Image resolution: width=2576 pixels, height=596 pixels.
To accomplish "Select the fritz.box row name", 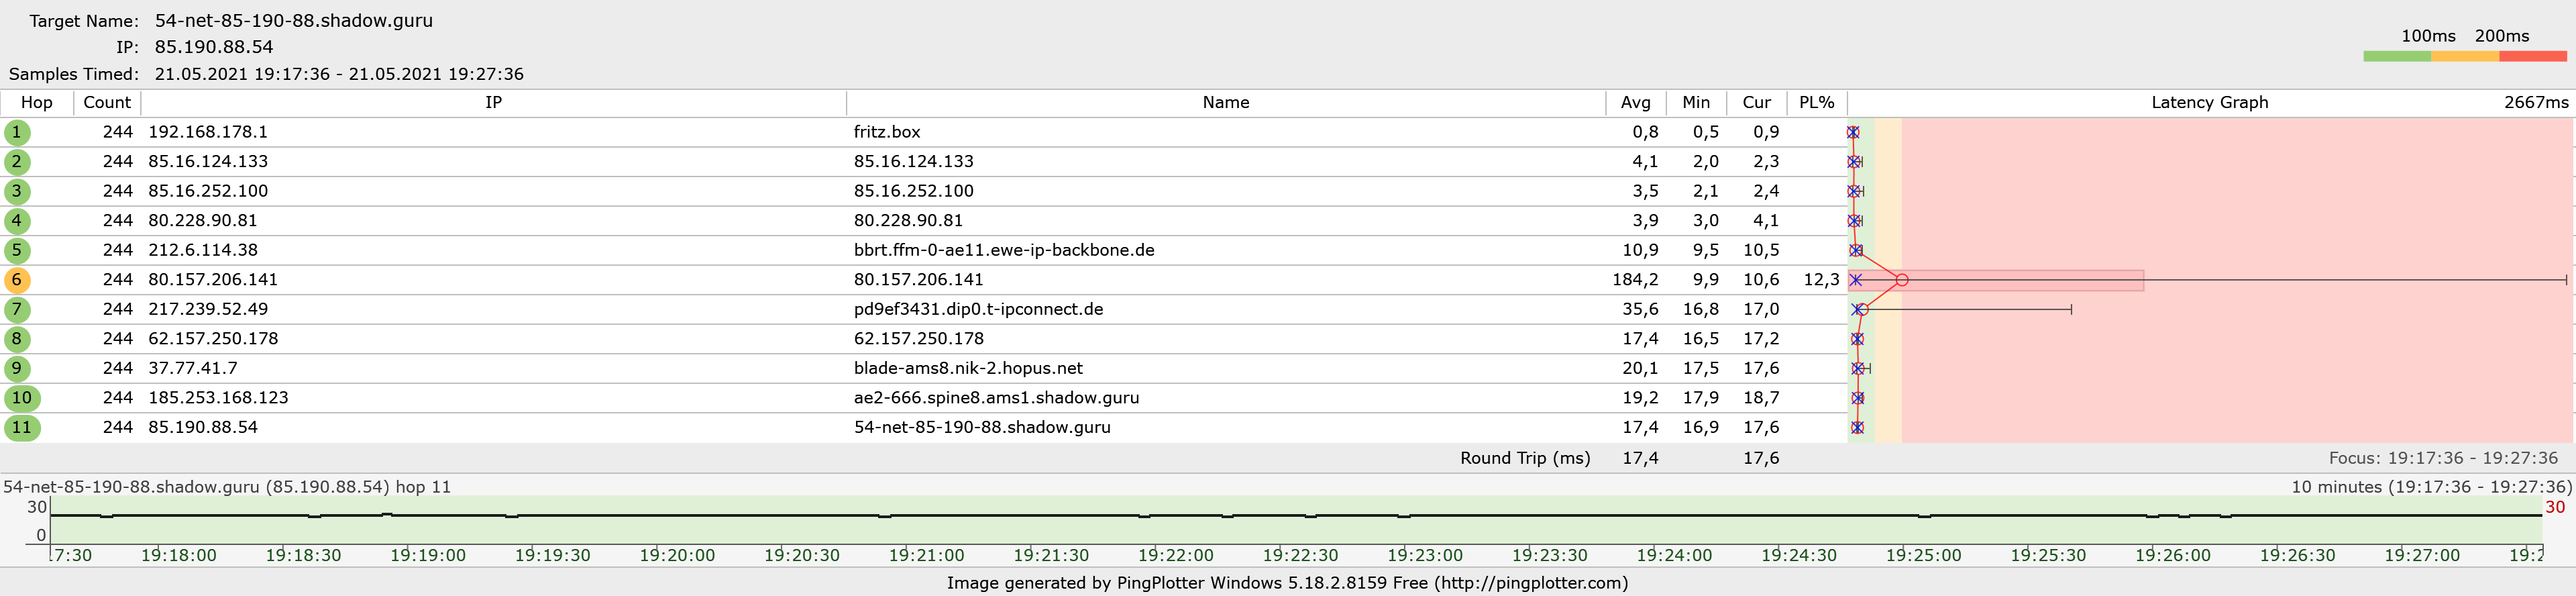I will click(887, 132).
